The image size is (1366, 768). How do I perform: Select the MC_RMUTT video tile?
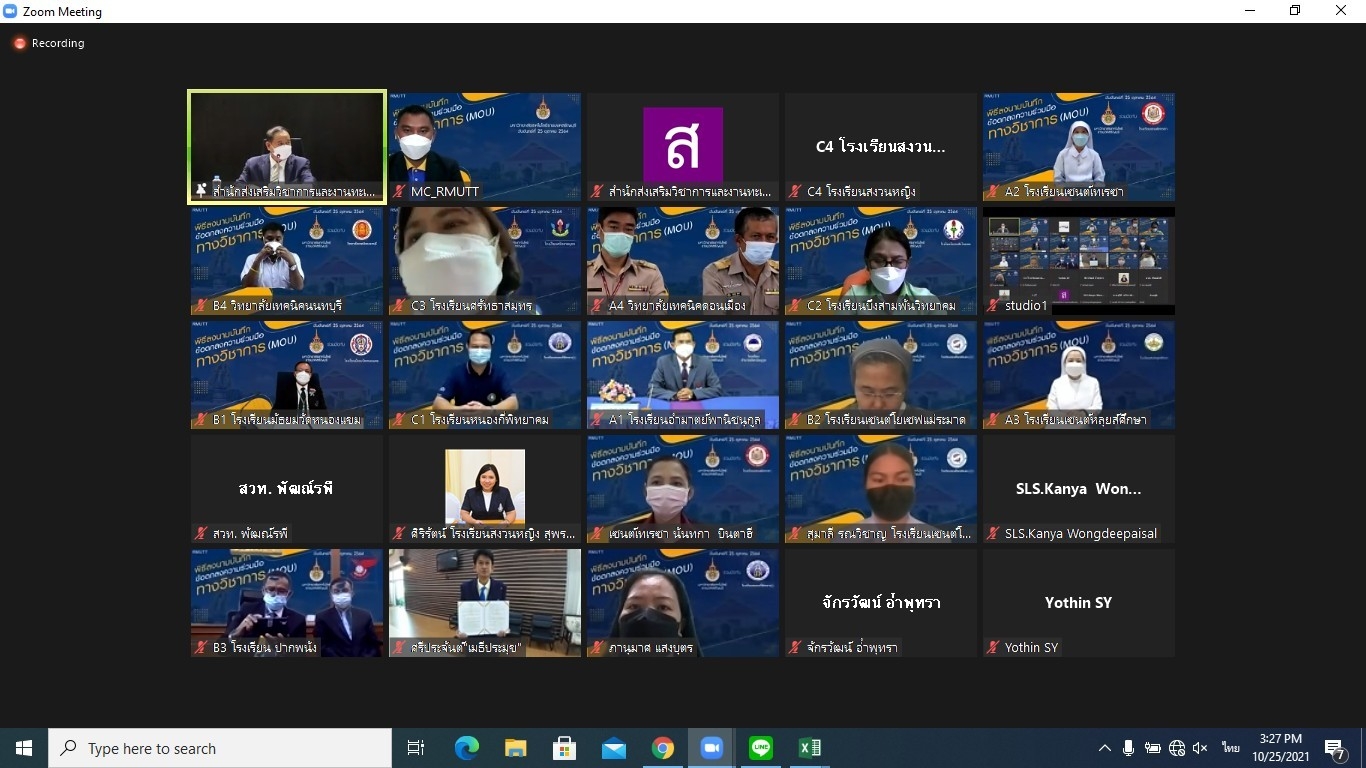[485, 147]
